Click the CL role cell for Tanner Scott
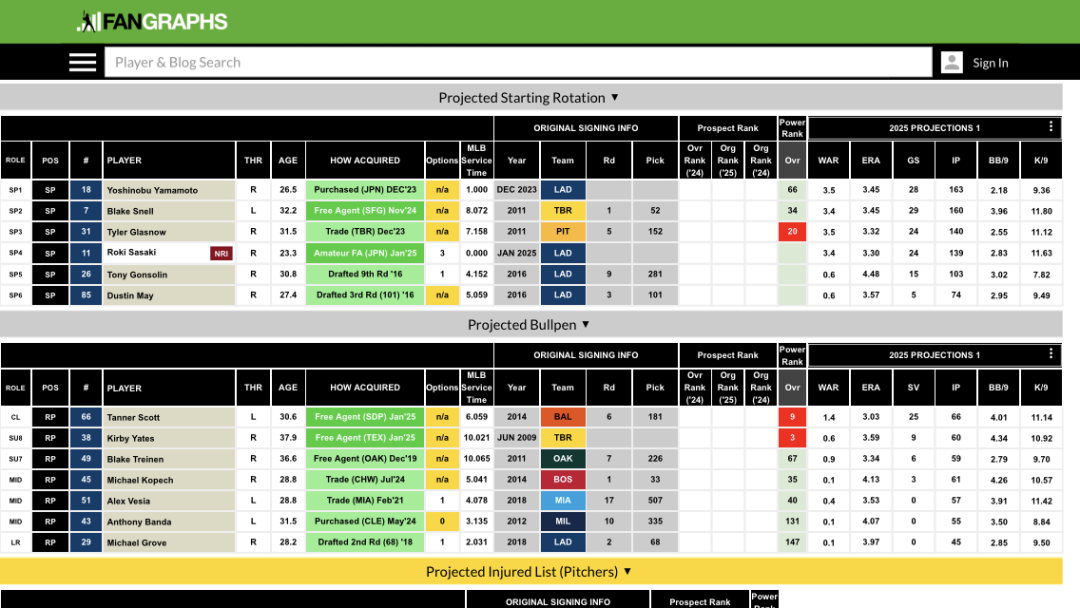Image resolution: width=1080 pixels, height=608 pixels. [15, 417]
